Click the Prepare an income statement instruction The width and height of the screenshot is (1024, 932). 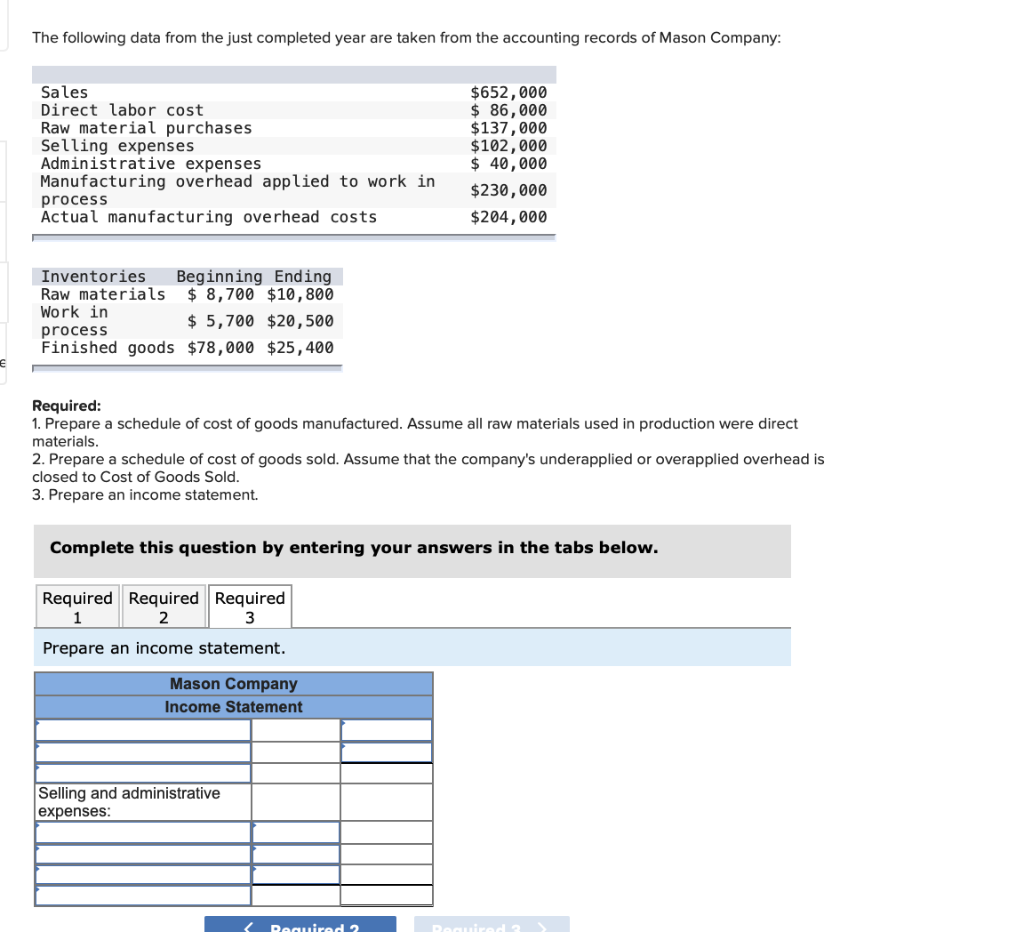pos(164,649)
